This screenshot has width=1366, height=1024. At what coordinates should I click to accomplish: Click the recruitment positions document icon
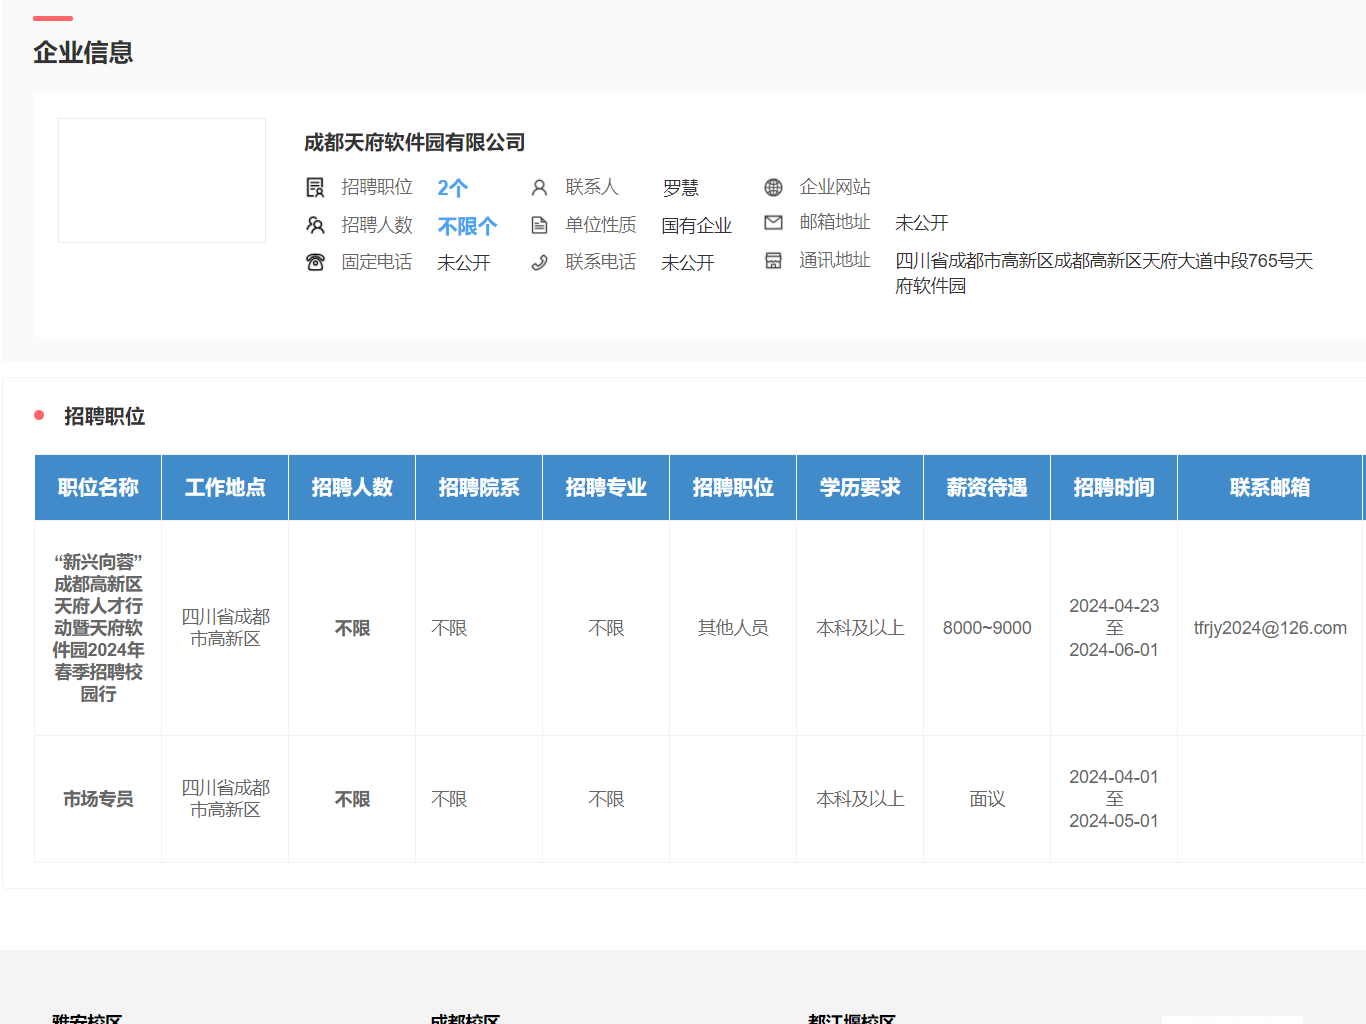[x=315, y=188]
